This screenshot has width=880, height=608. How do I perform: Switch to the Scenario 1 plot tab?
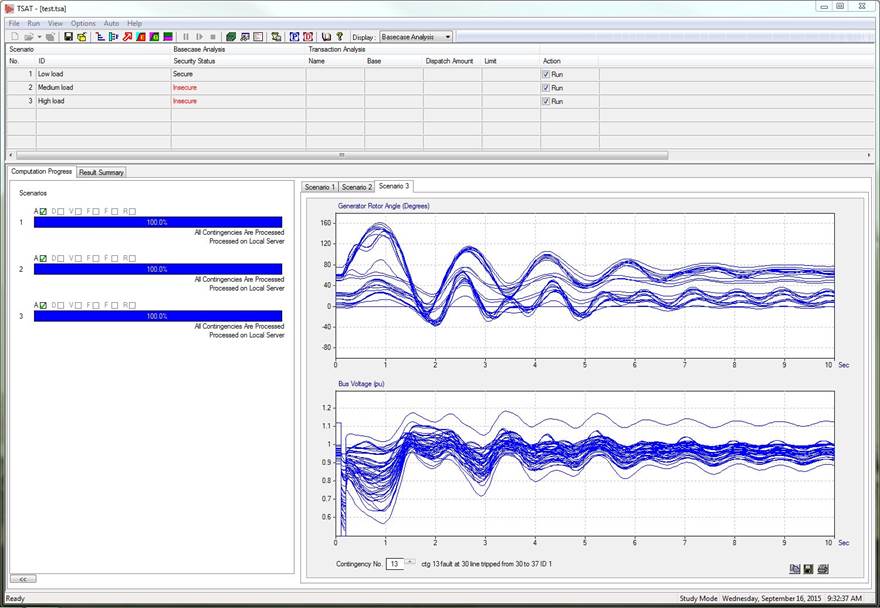[320, 187]
